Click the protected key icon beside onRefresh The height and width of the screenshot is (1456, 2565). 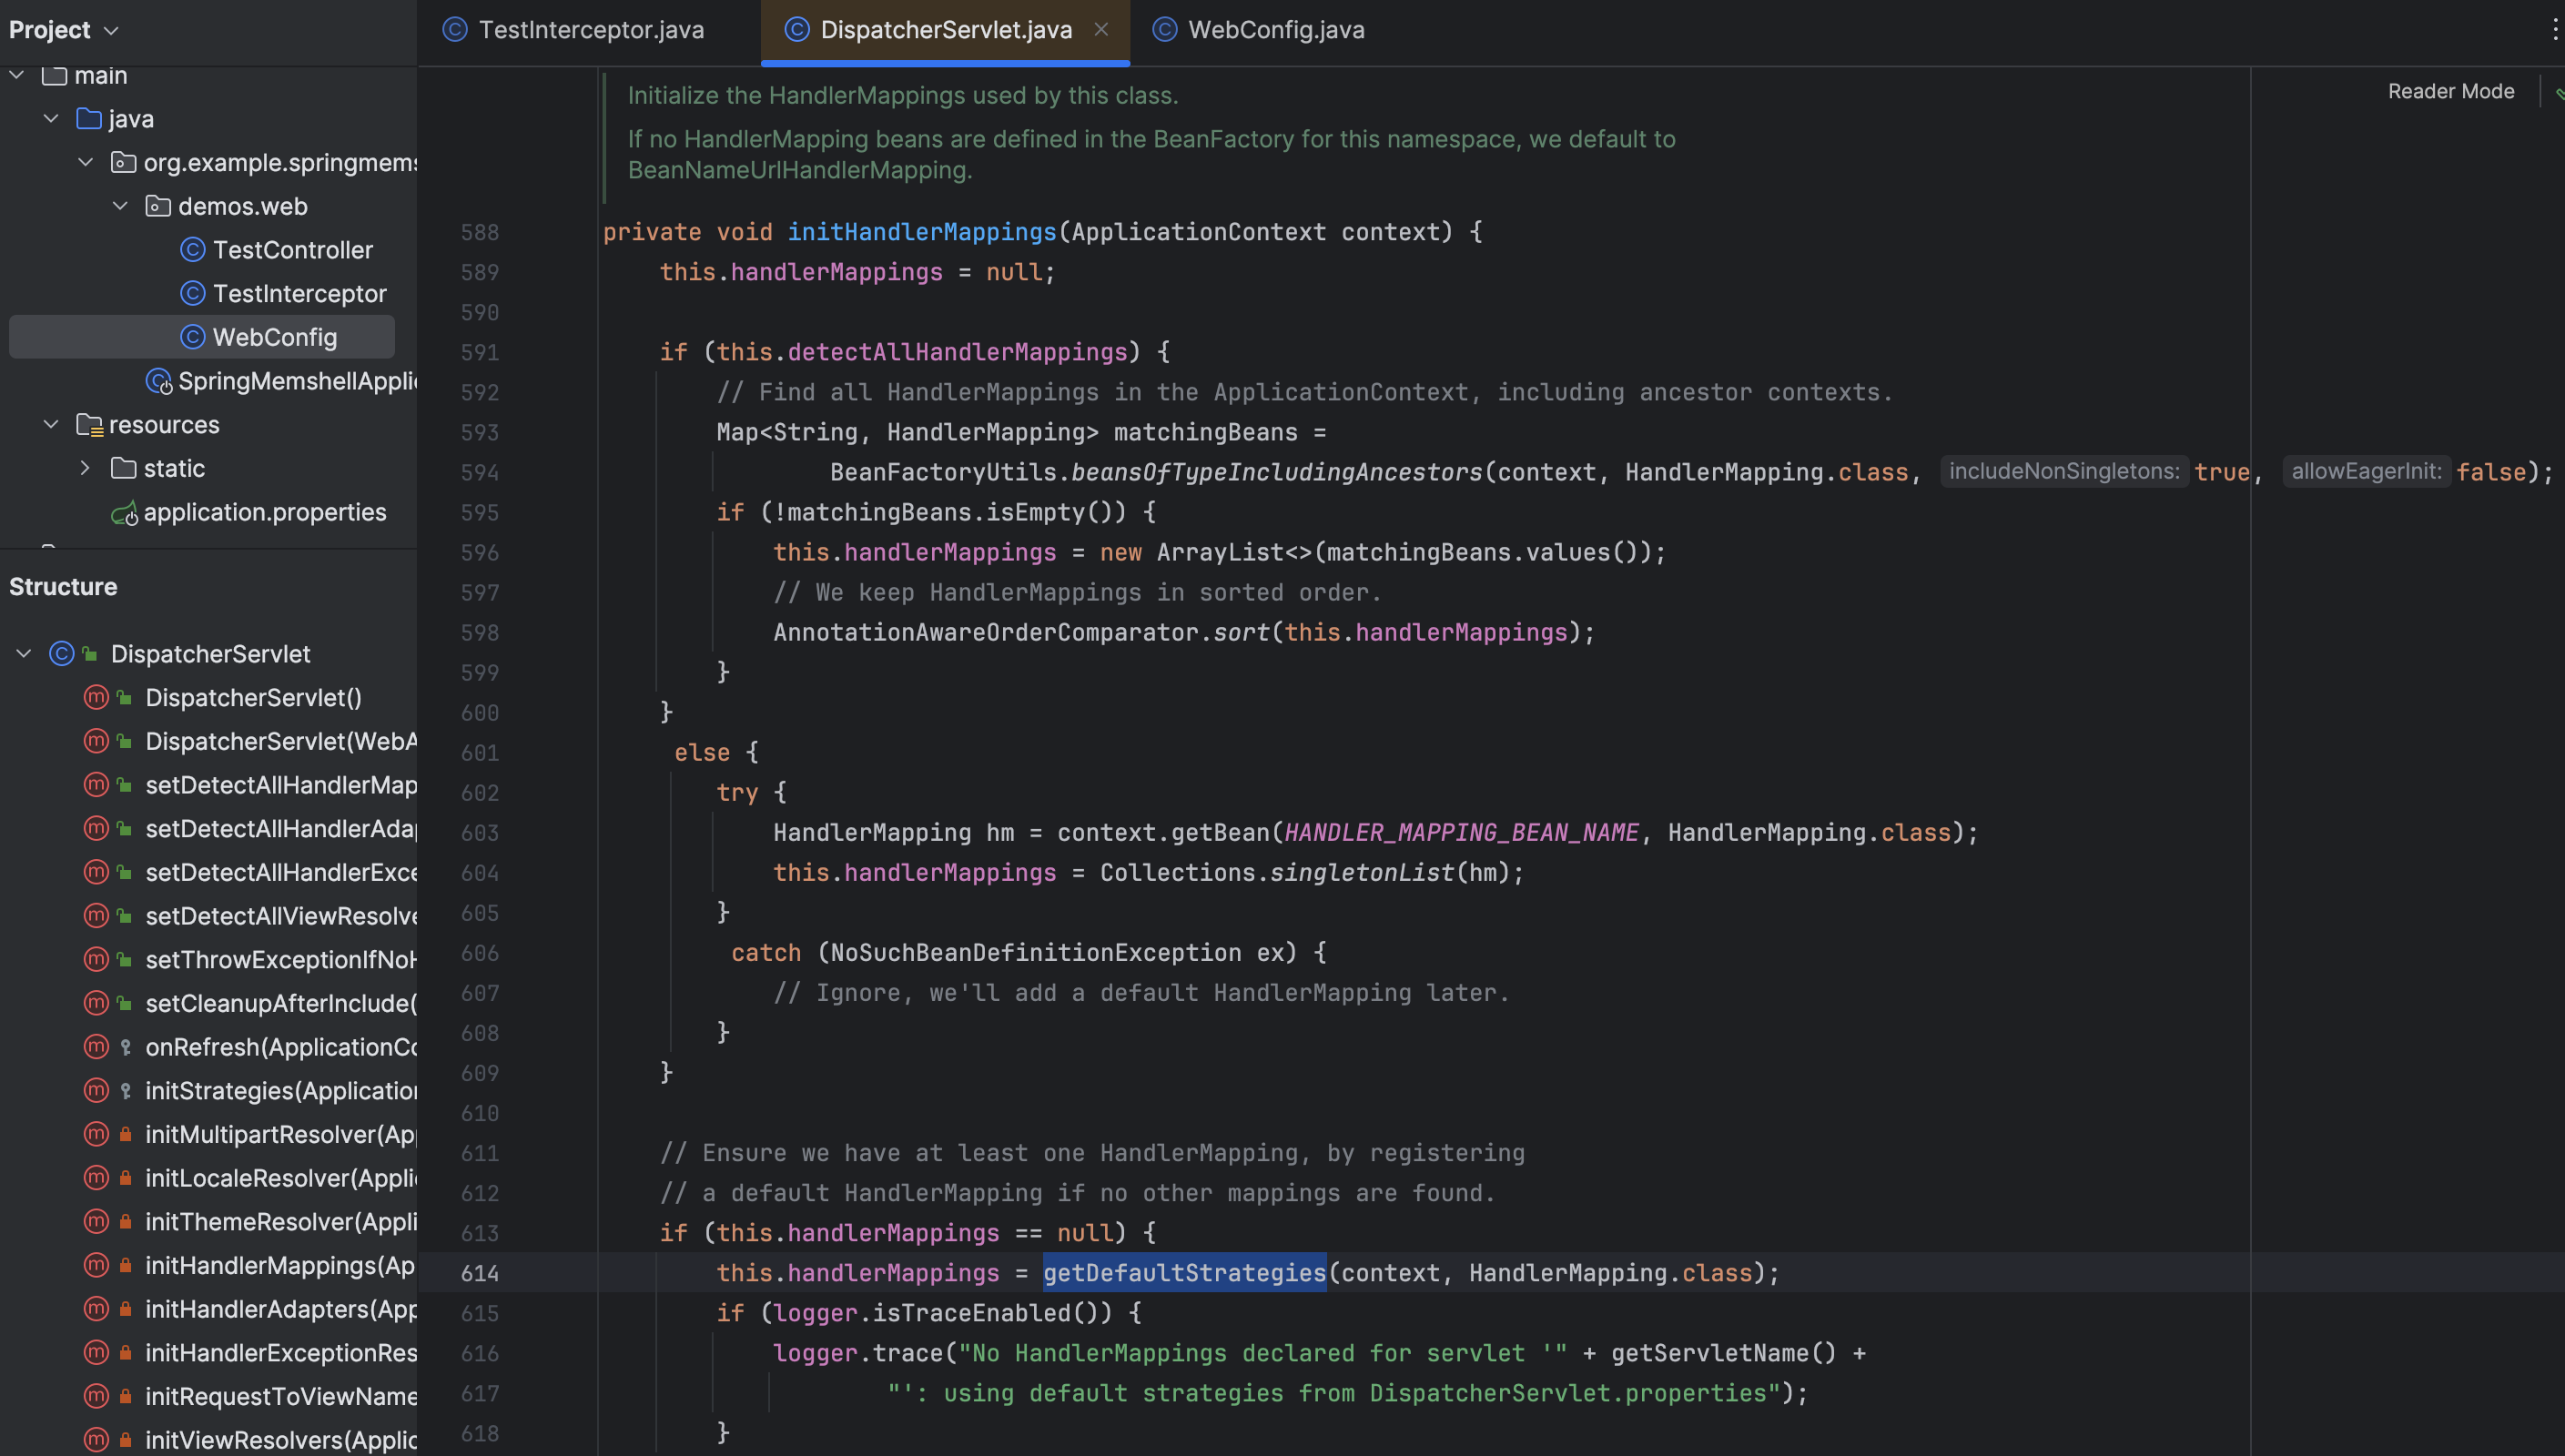[125, 1048]
